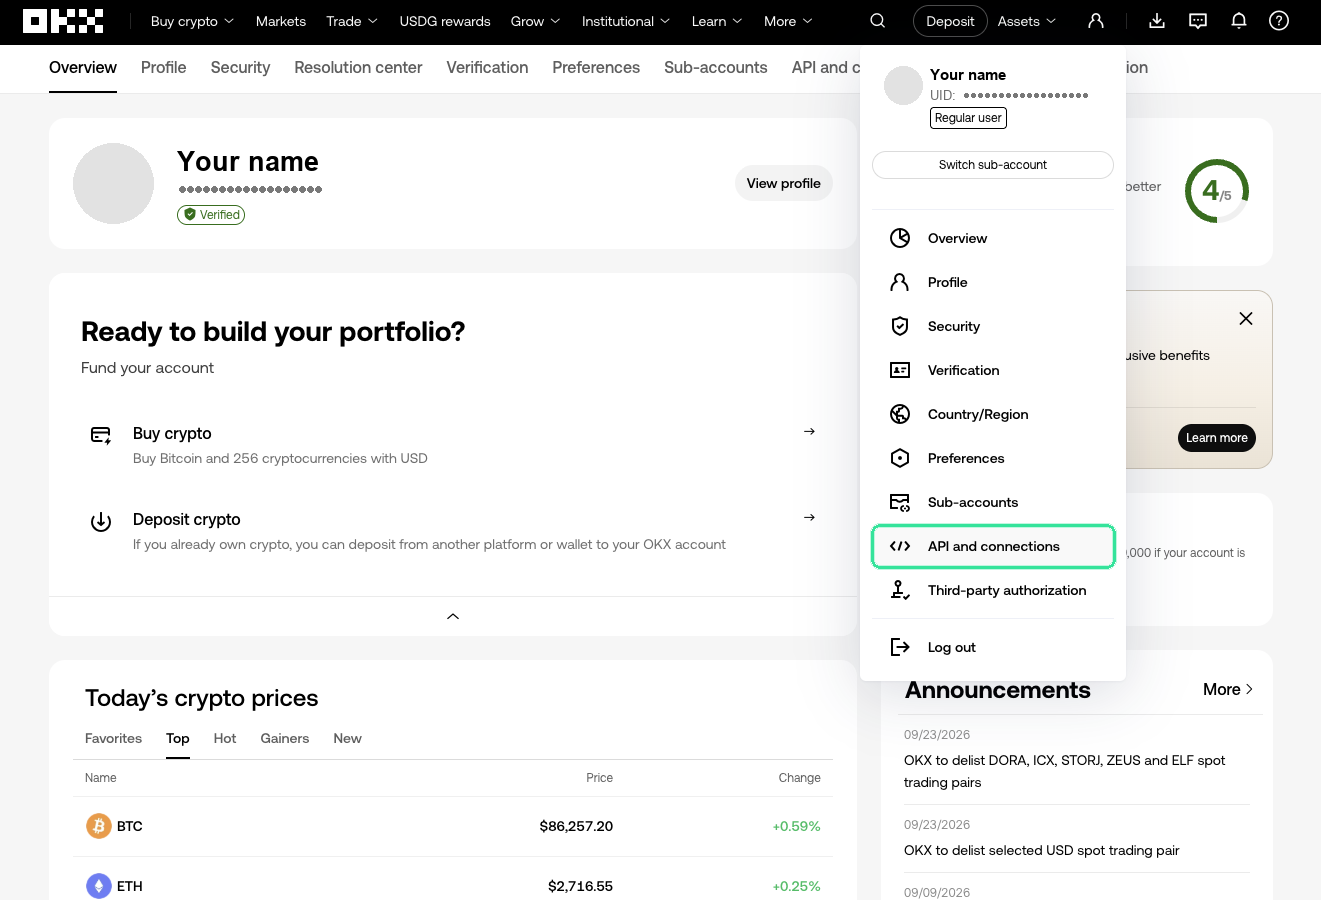
Task: Click the ETH coin icon
Action: click(98, 886)
